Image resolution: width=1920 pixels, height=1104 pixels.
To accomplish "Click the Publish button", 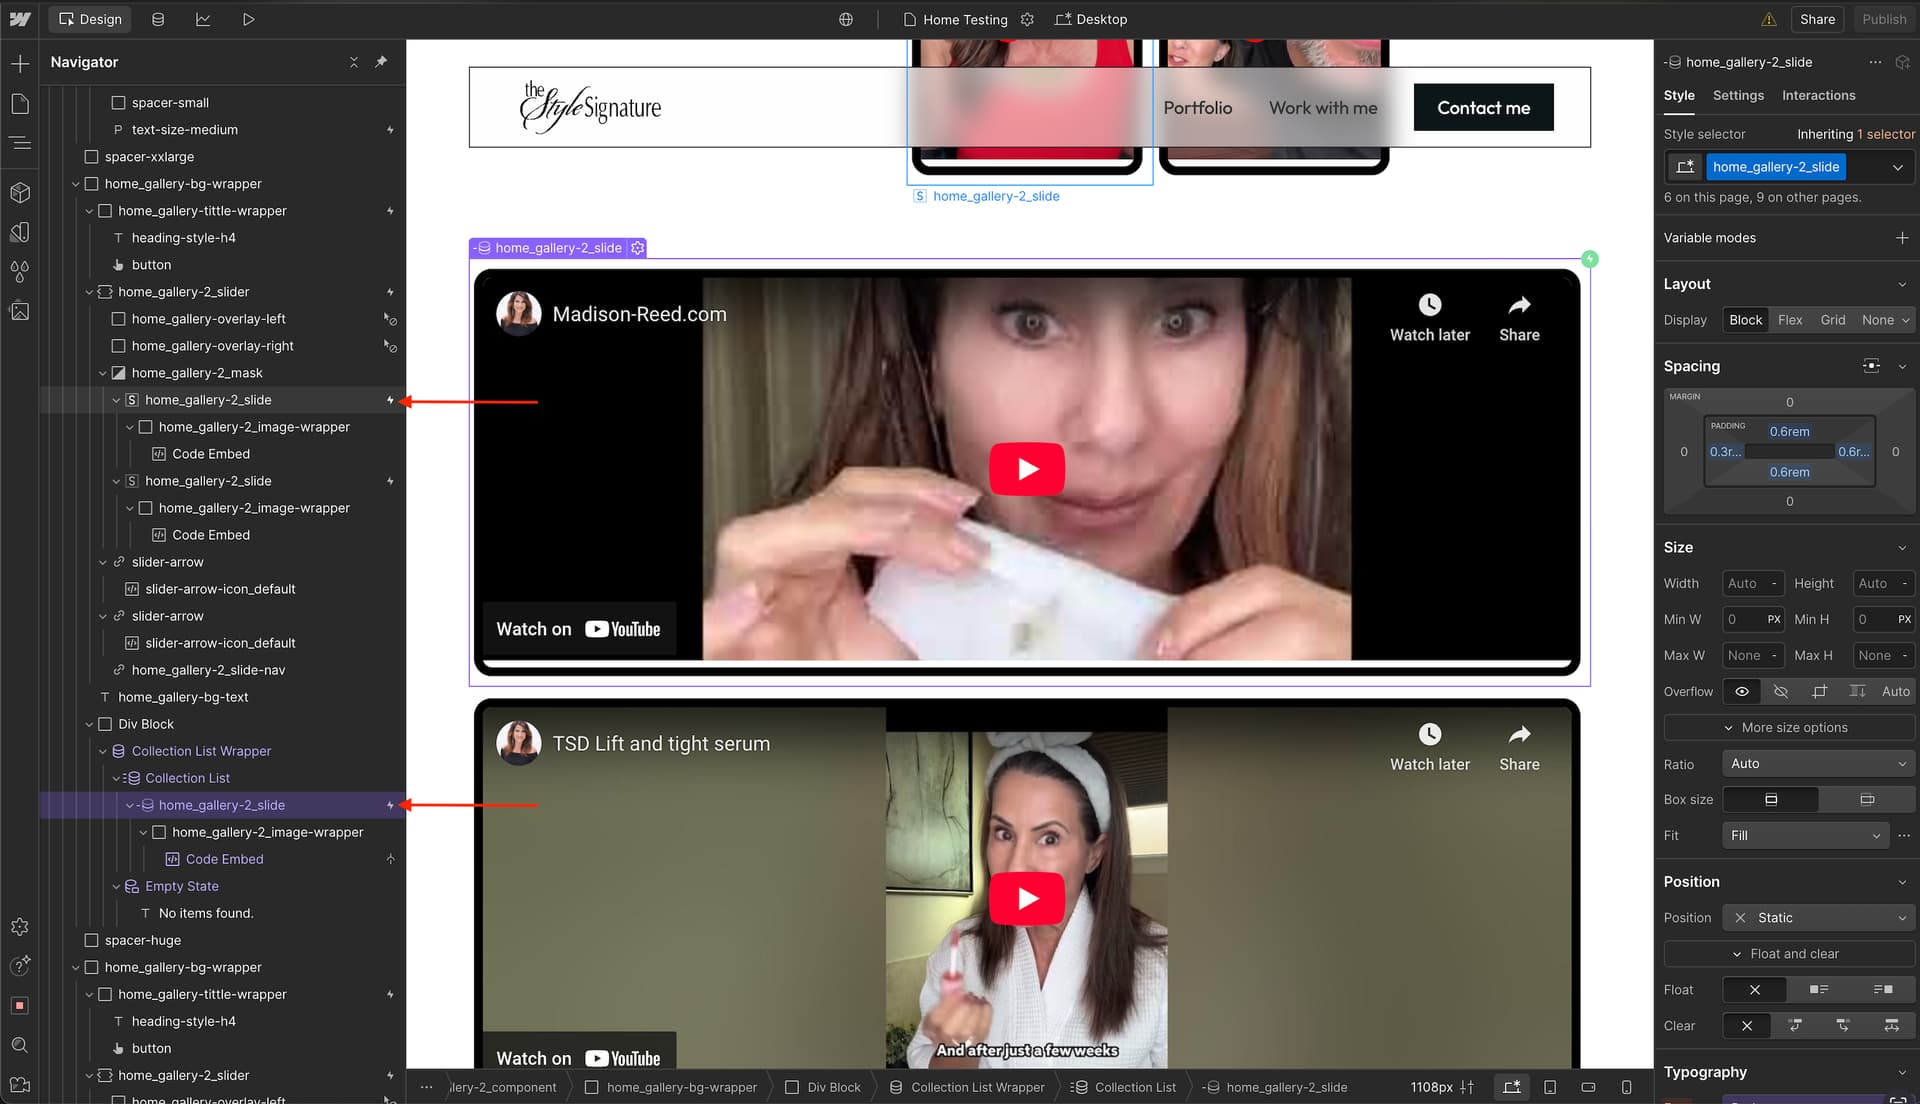I will [x=1883, y=19].
